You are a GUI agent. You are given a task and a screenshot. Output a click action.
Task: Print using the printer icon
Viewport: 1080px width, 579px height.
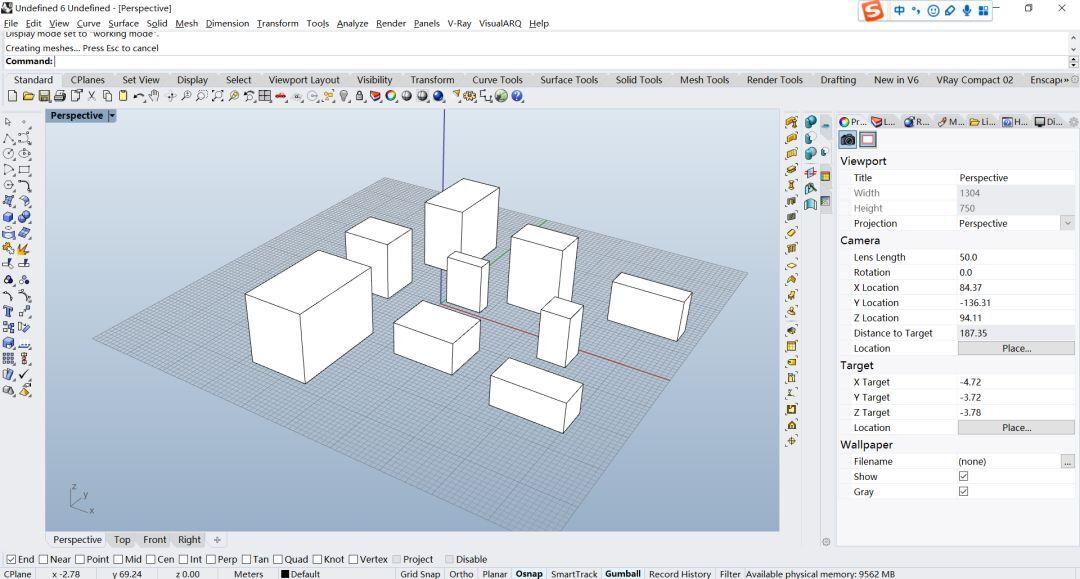pyautogui.click(x=60, y=96)
